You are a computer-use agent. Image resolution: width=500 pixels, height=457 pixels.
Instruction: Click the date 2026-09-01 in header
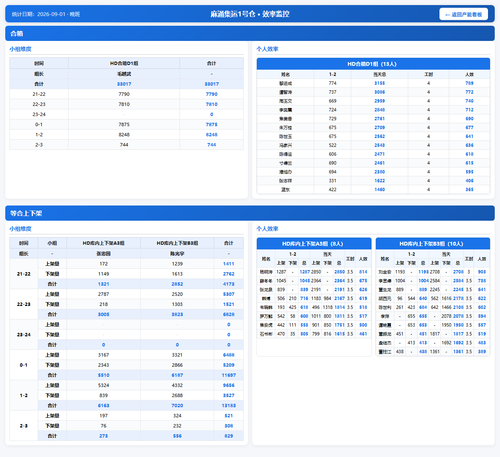[x=52, y=14]
